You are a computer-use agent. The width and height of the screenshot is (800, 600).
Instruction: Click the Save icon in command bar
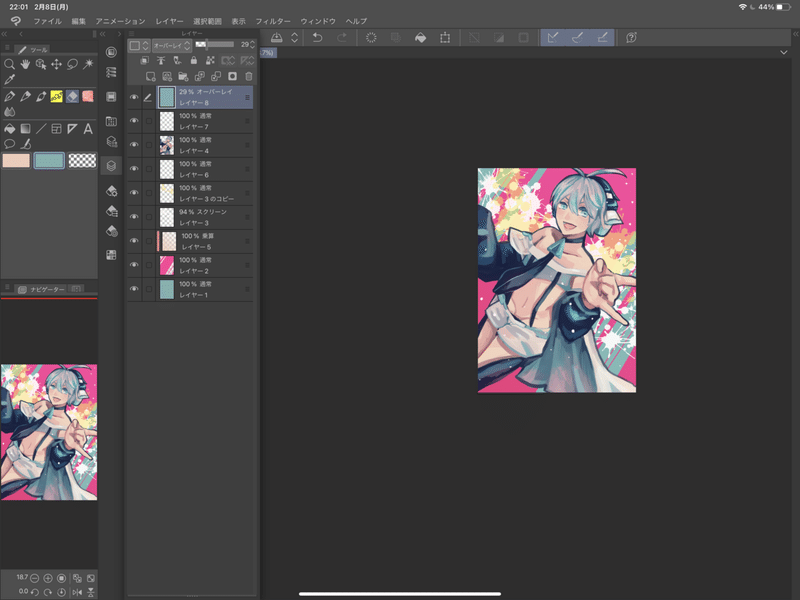point(277,37)
